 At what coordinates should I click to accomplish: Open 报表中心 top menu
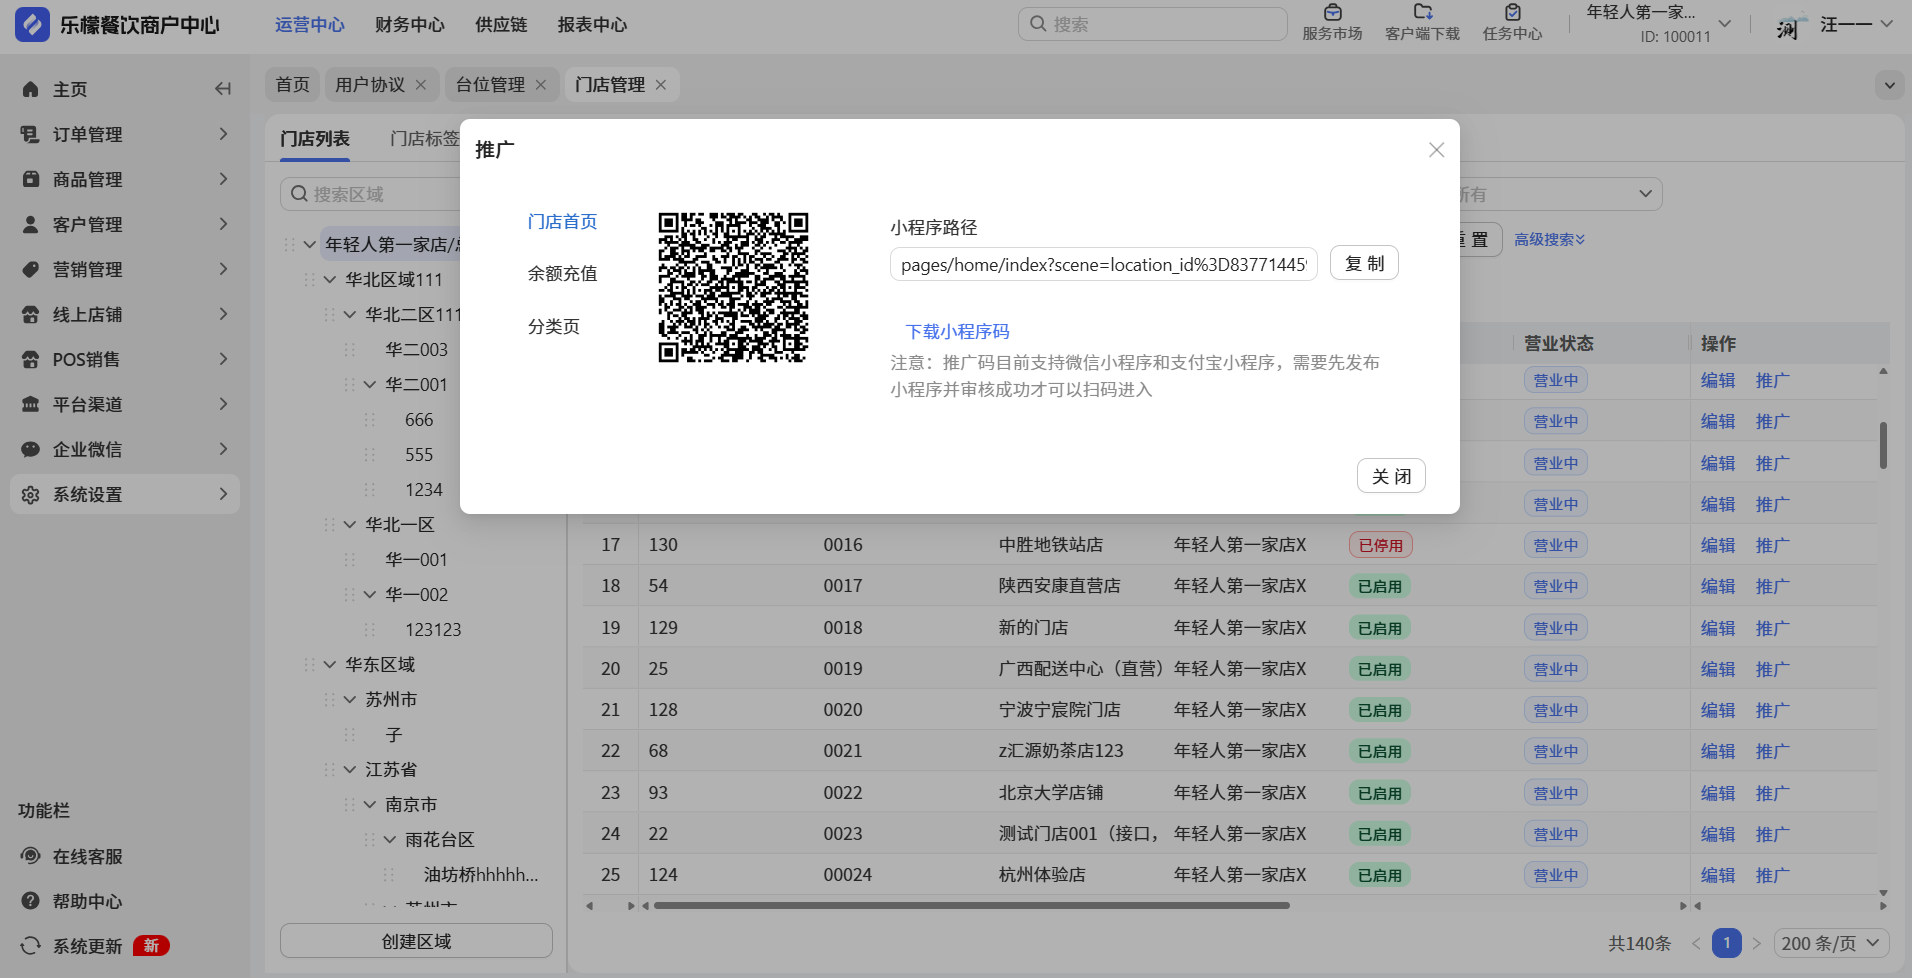pyautogui.click(x=593, y=25)
